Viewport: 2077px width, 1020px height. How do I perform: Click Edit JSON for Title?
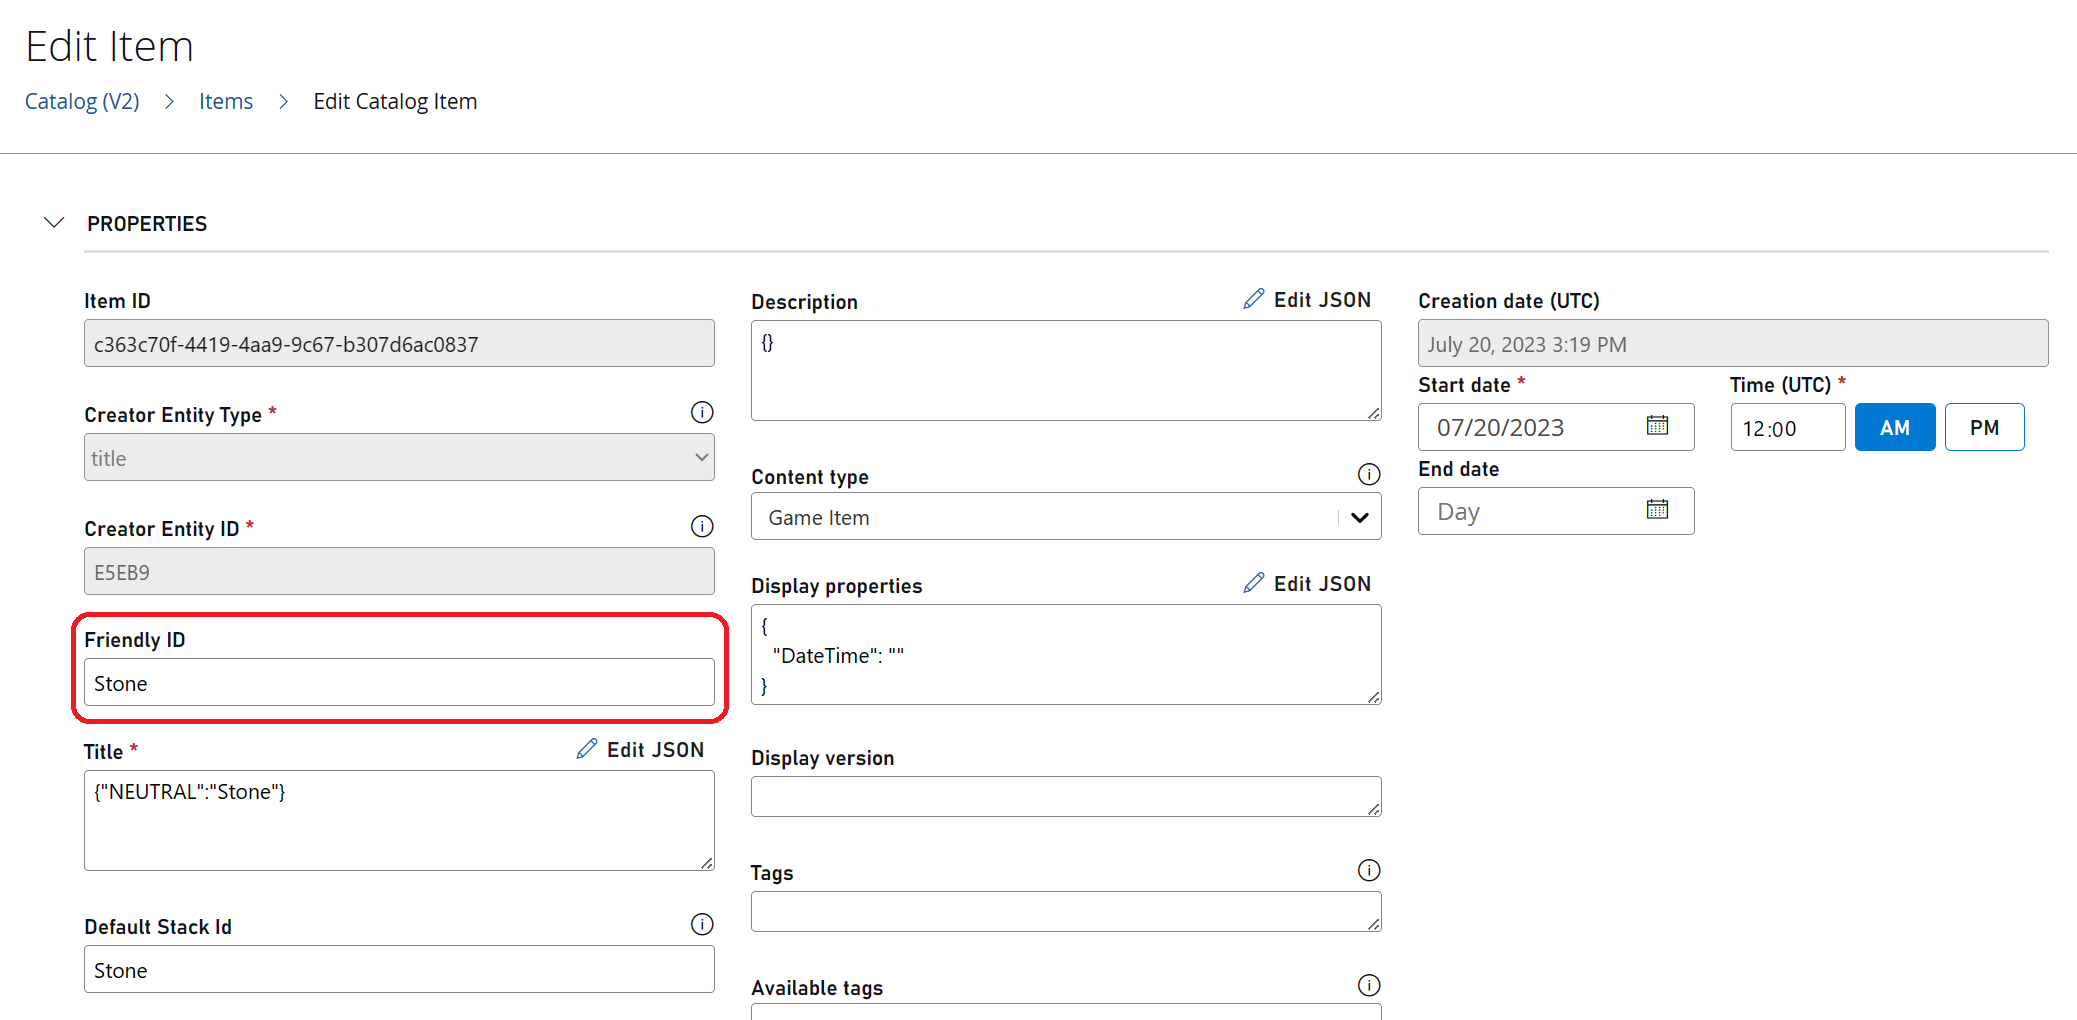[x=640, y=750]
